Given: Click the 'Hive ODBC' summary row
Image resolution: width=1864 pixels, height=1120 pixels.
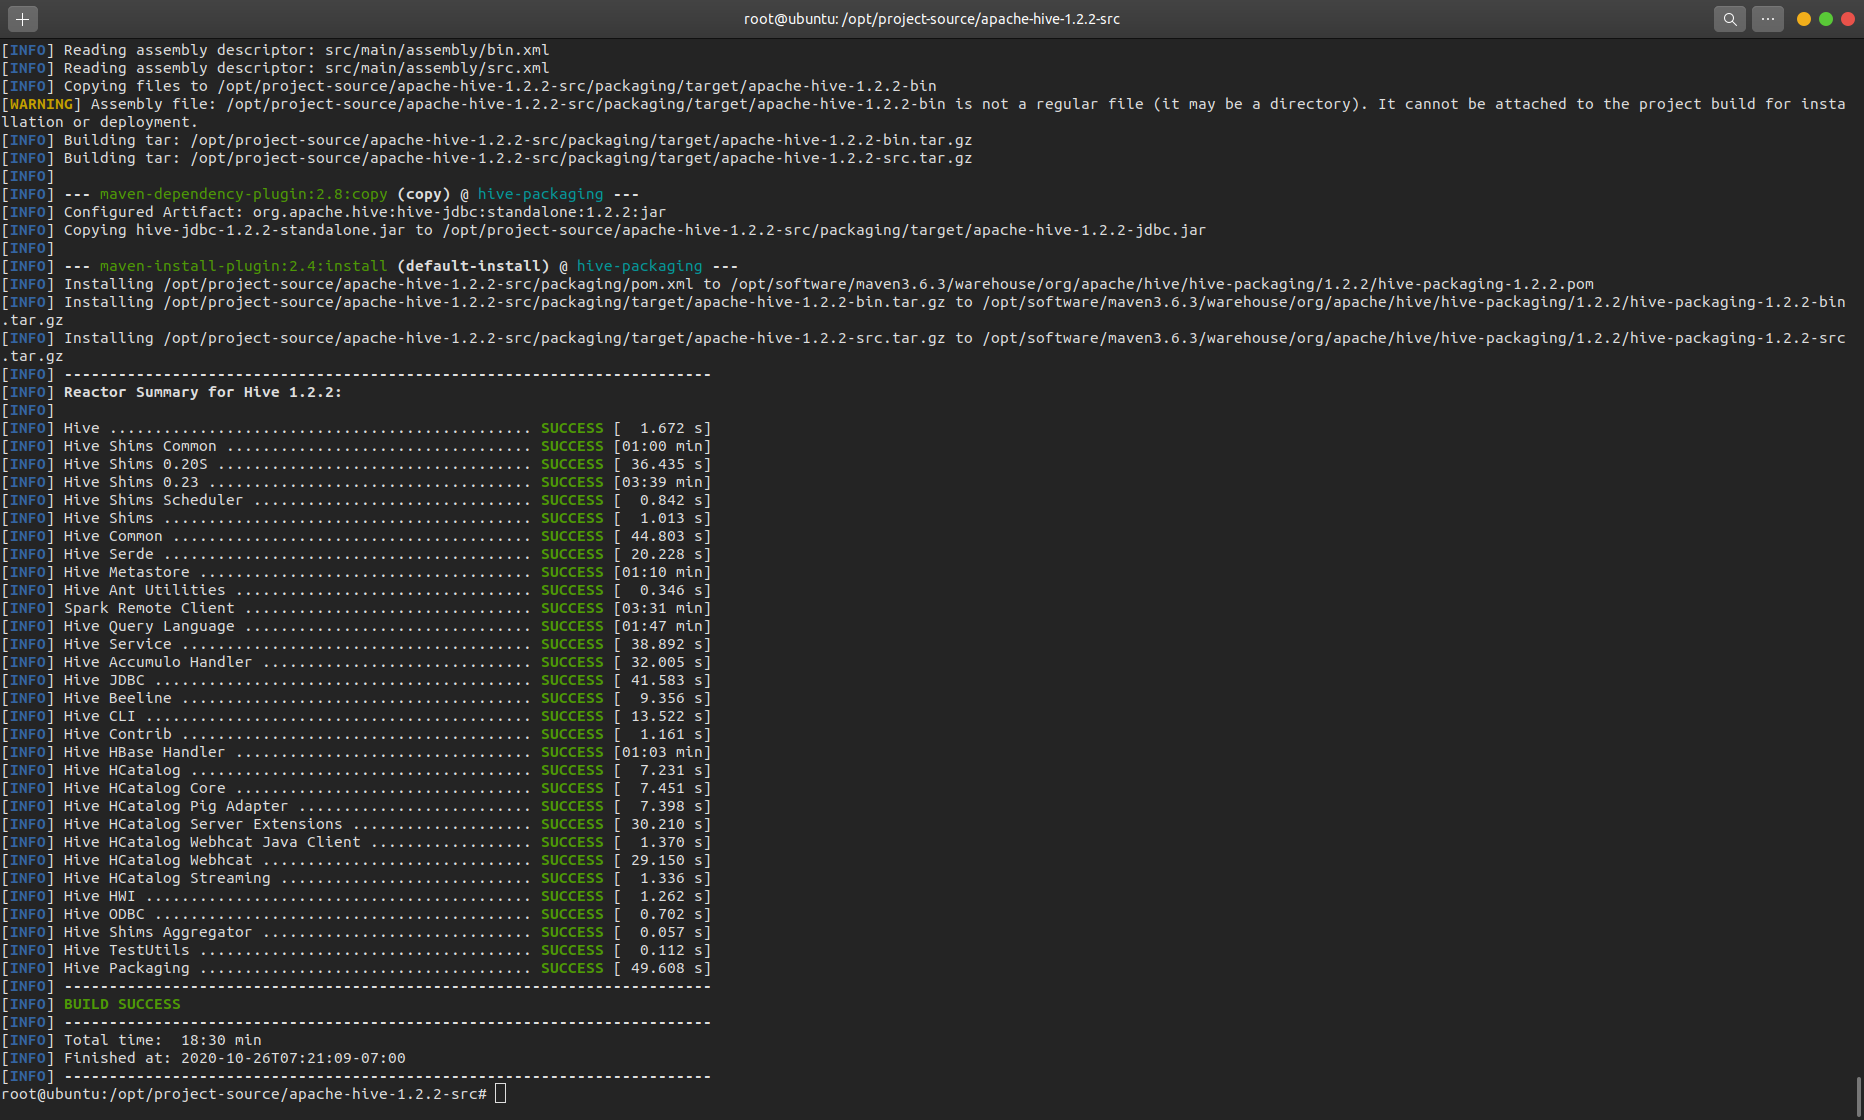Looking at the screenshot, I should pos(357,914).
